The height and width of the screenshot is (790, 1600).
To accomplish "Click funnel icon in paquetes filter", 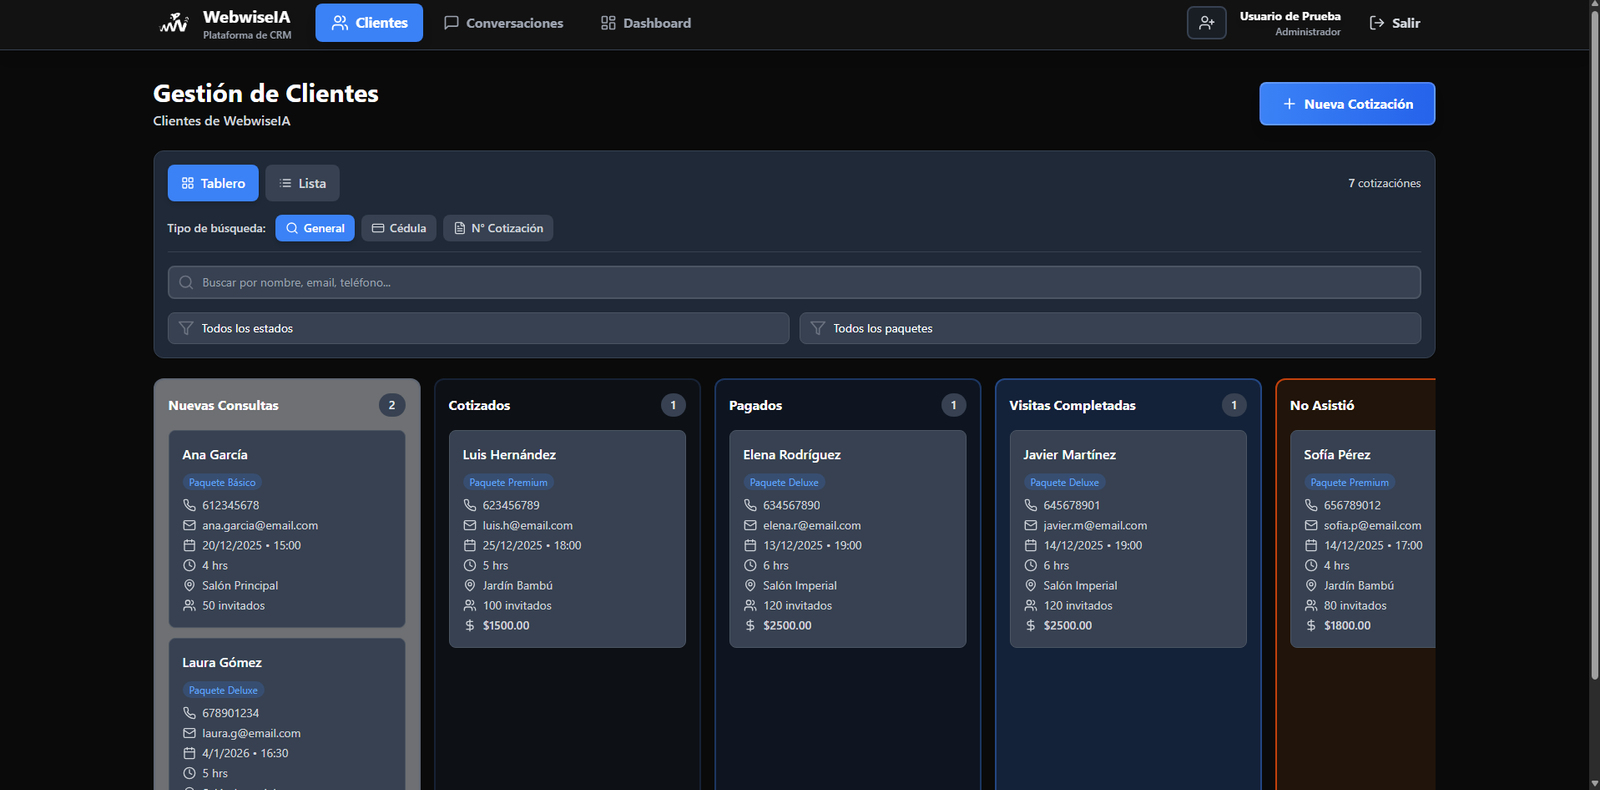I will tap(818, 328).
